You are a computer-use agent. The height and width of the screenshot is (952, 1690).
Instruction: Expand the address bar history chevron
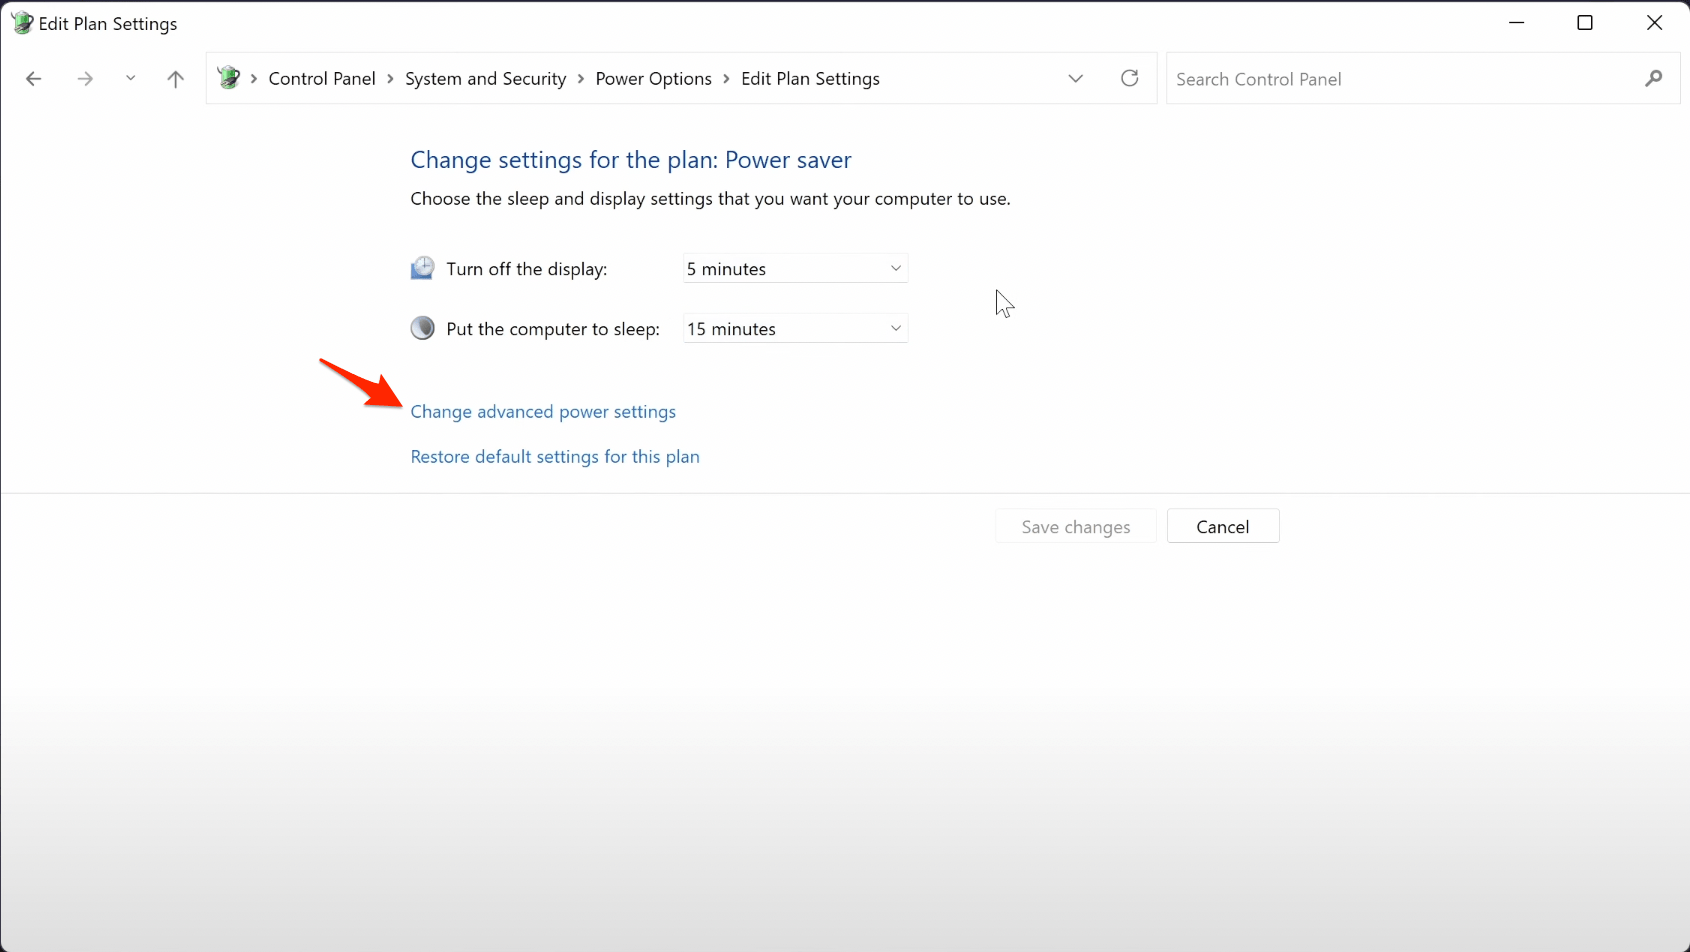click(1076, 79)
